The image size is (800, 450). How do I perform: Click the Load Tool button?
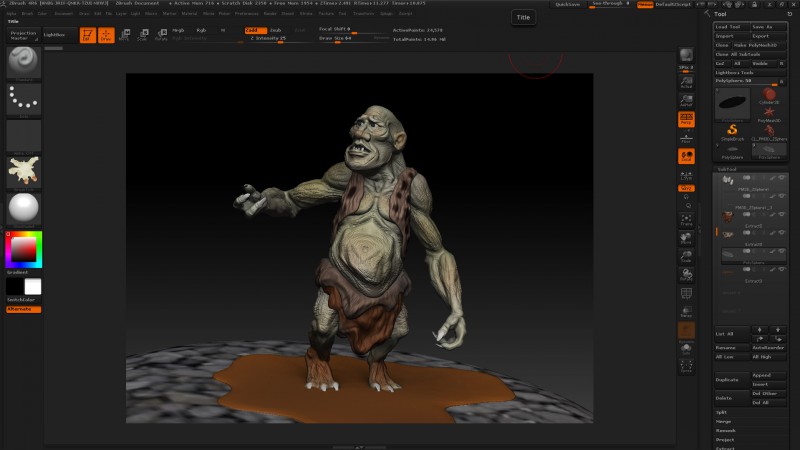pyautogui.click(x=731, y=27)
